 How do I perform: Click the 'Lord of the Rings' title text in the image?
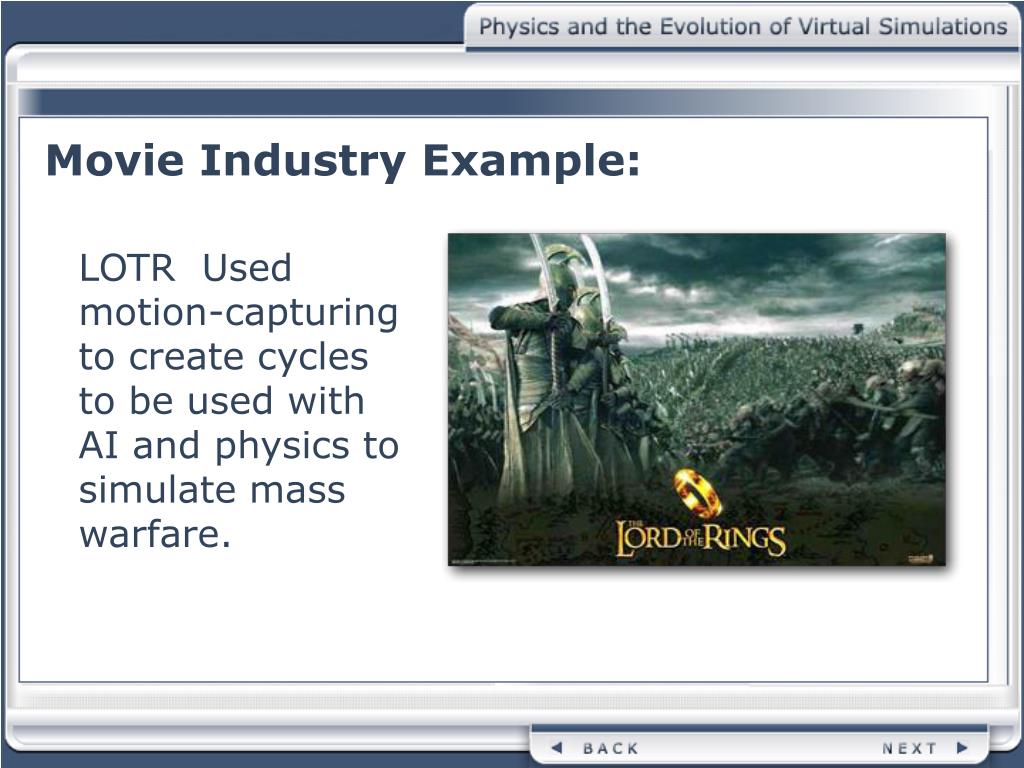coord(701,540)
